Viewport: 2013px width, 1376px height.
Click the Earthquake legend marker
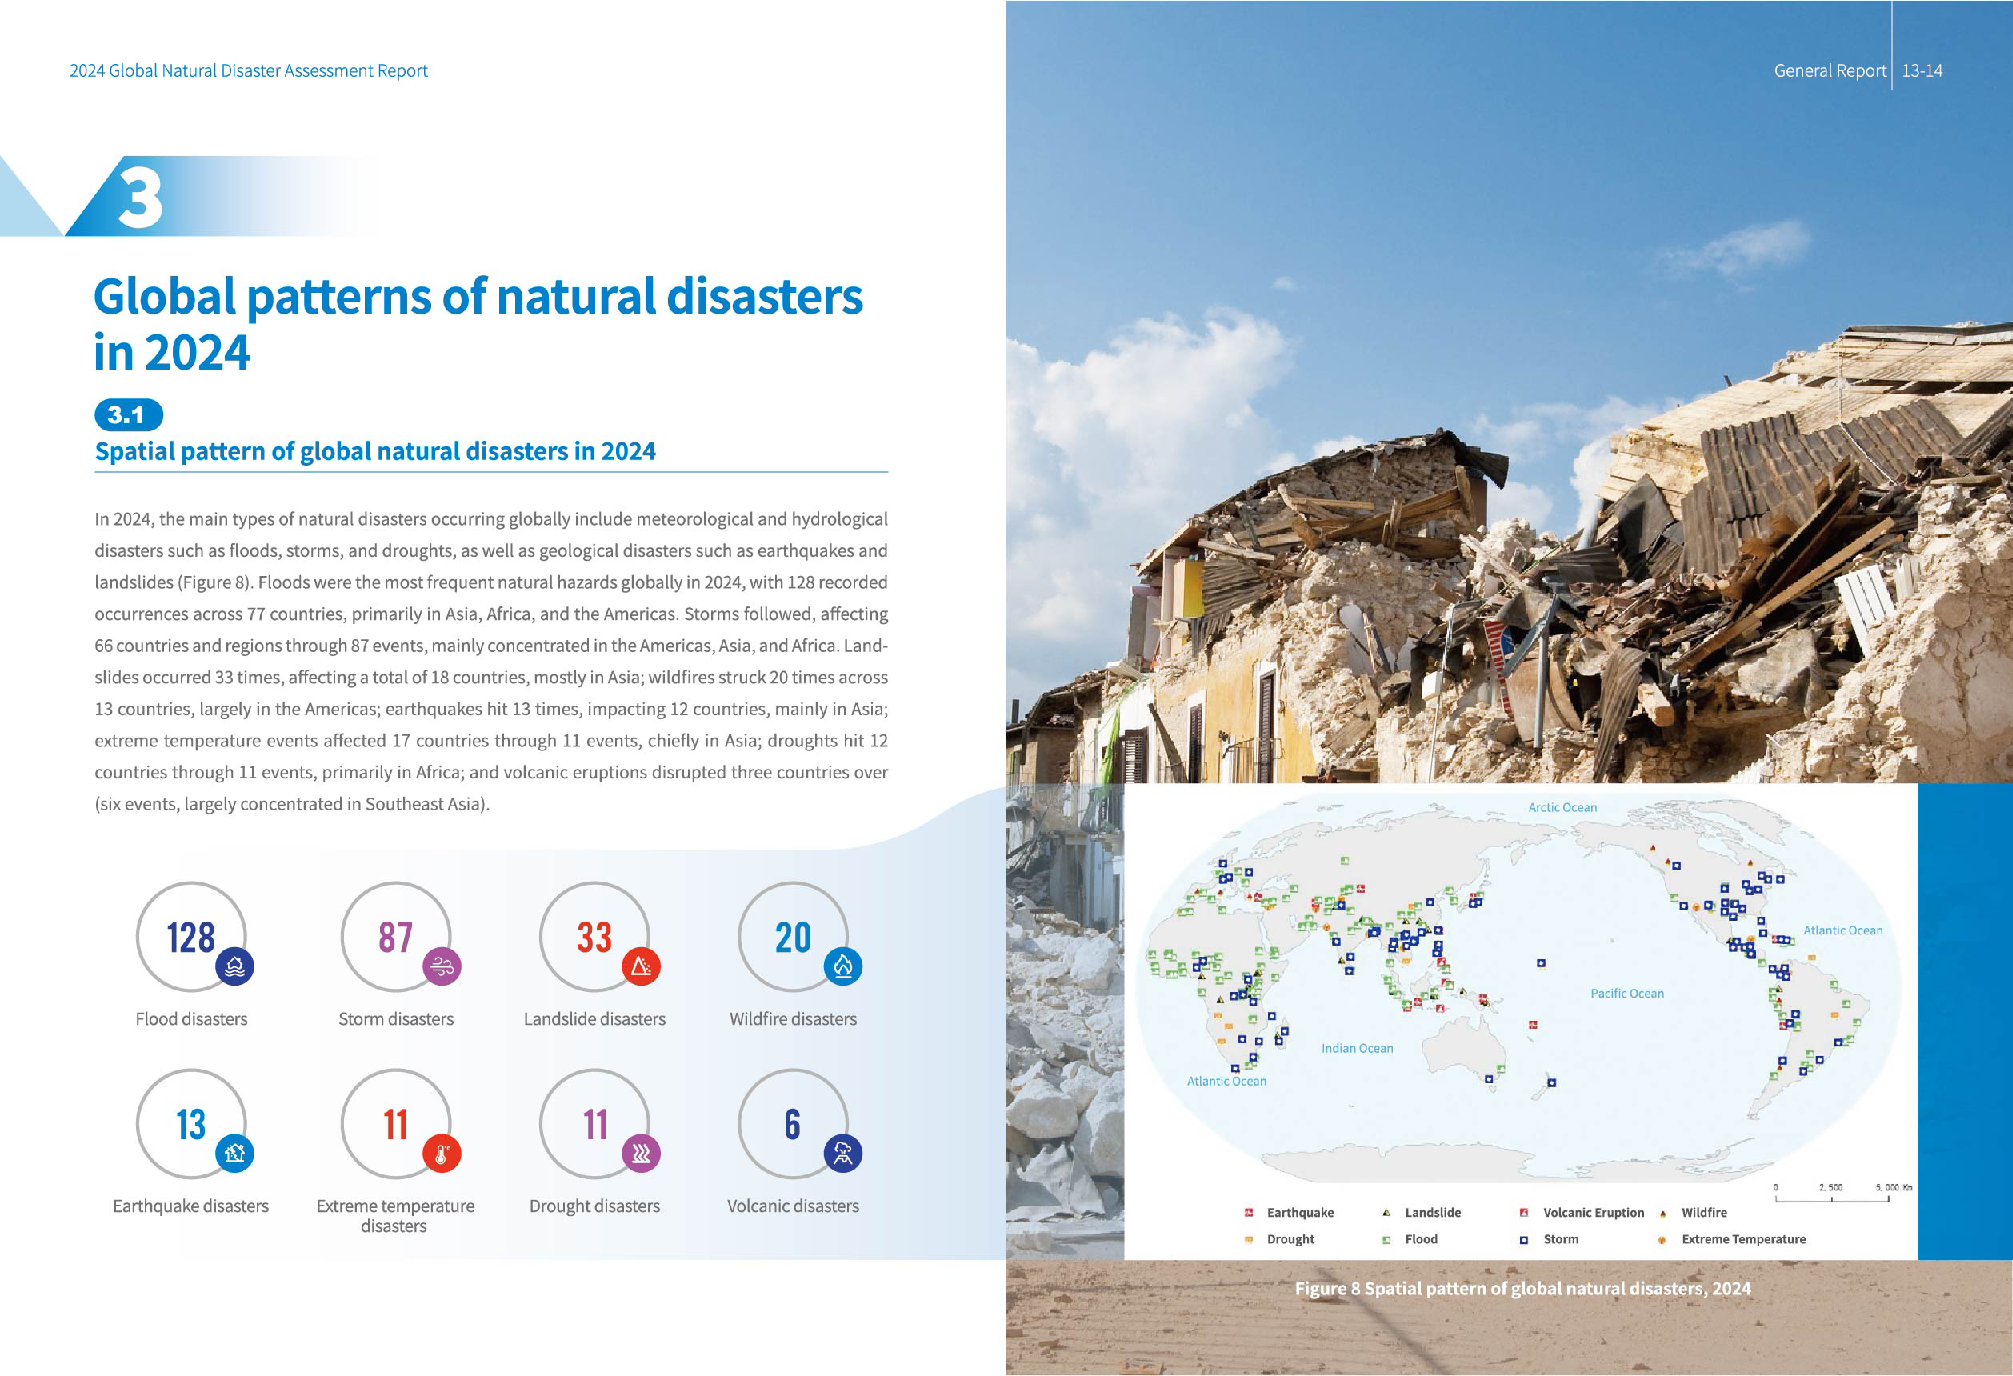point(1249,1213)
